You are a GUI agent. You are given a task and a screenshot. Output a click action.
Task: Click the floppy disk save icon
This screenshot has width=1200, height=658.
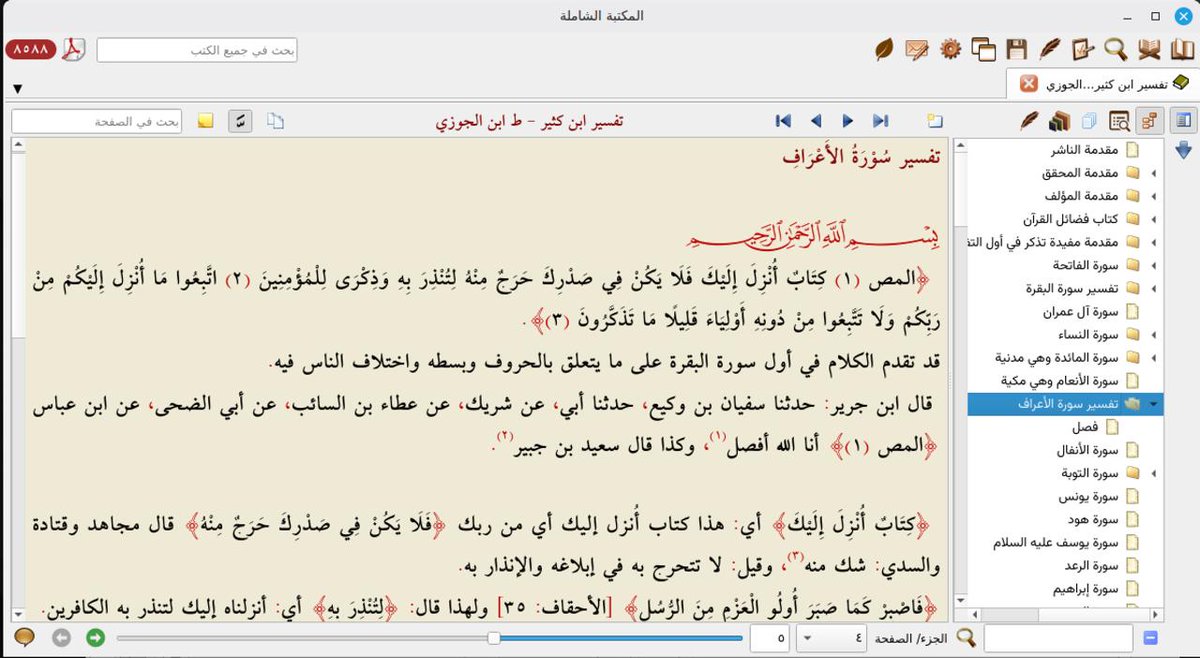tap(1017, 49)
